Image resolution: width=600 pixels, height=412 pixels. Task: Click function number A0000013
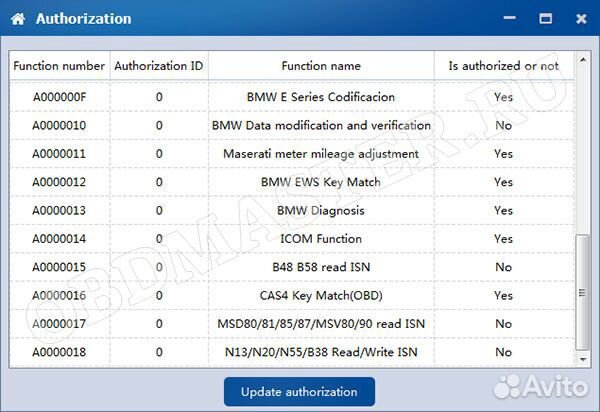[x=59, y=211]
